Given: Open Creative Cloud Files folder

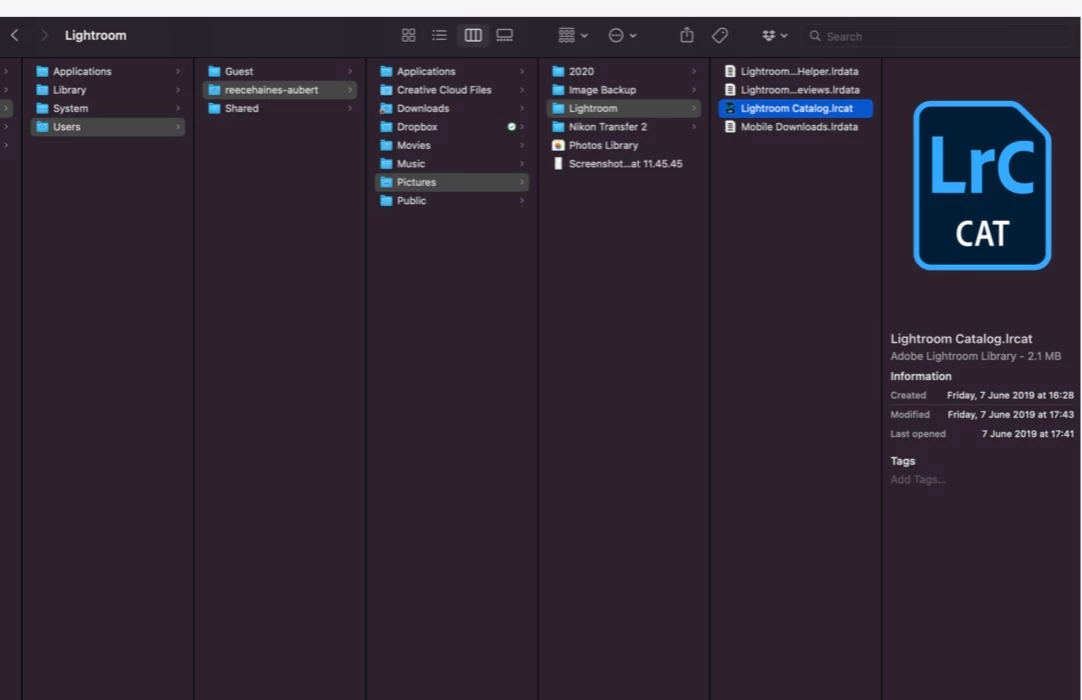Looking at the screenshot, I should (x=451, y=90).
